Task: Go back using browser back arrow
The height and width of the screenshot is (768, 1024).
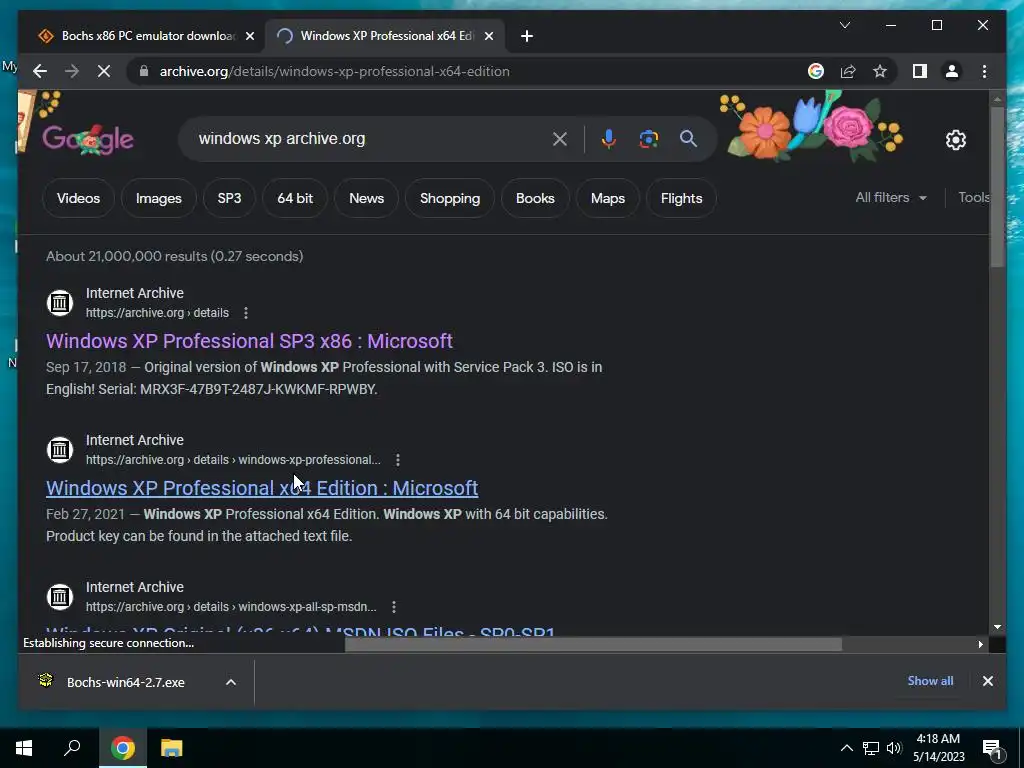Action: click(x=40, y=71)
